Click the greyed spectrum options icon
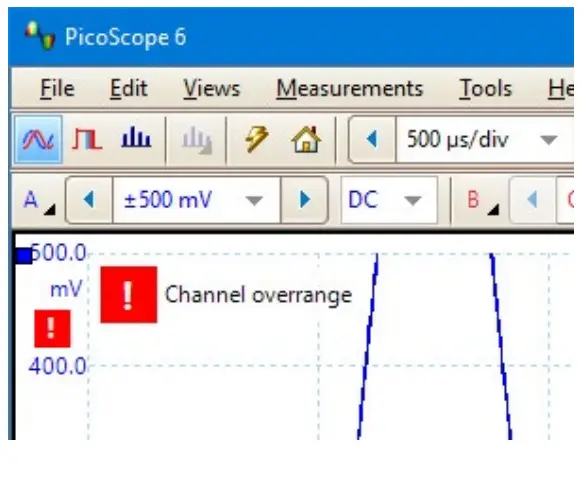The image size is (585, 478). point(197,140)
